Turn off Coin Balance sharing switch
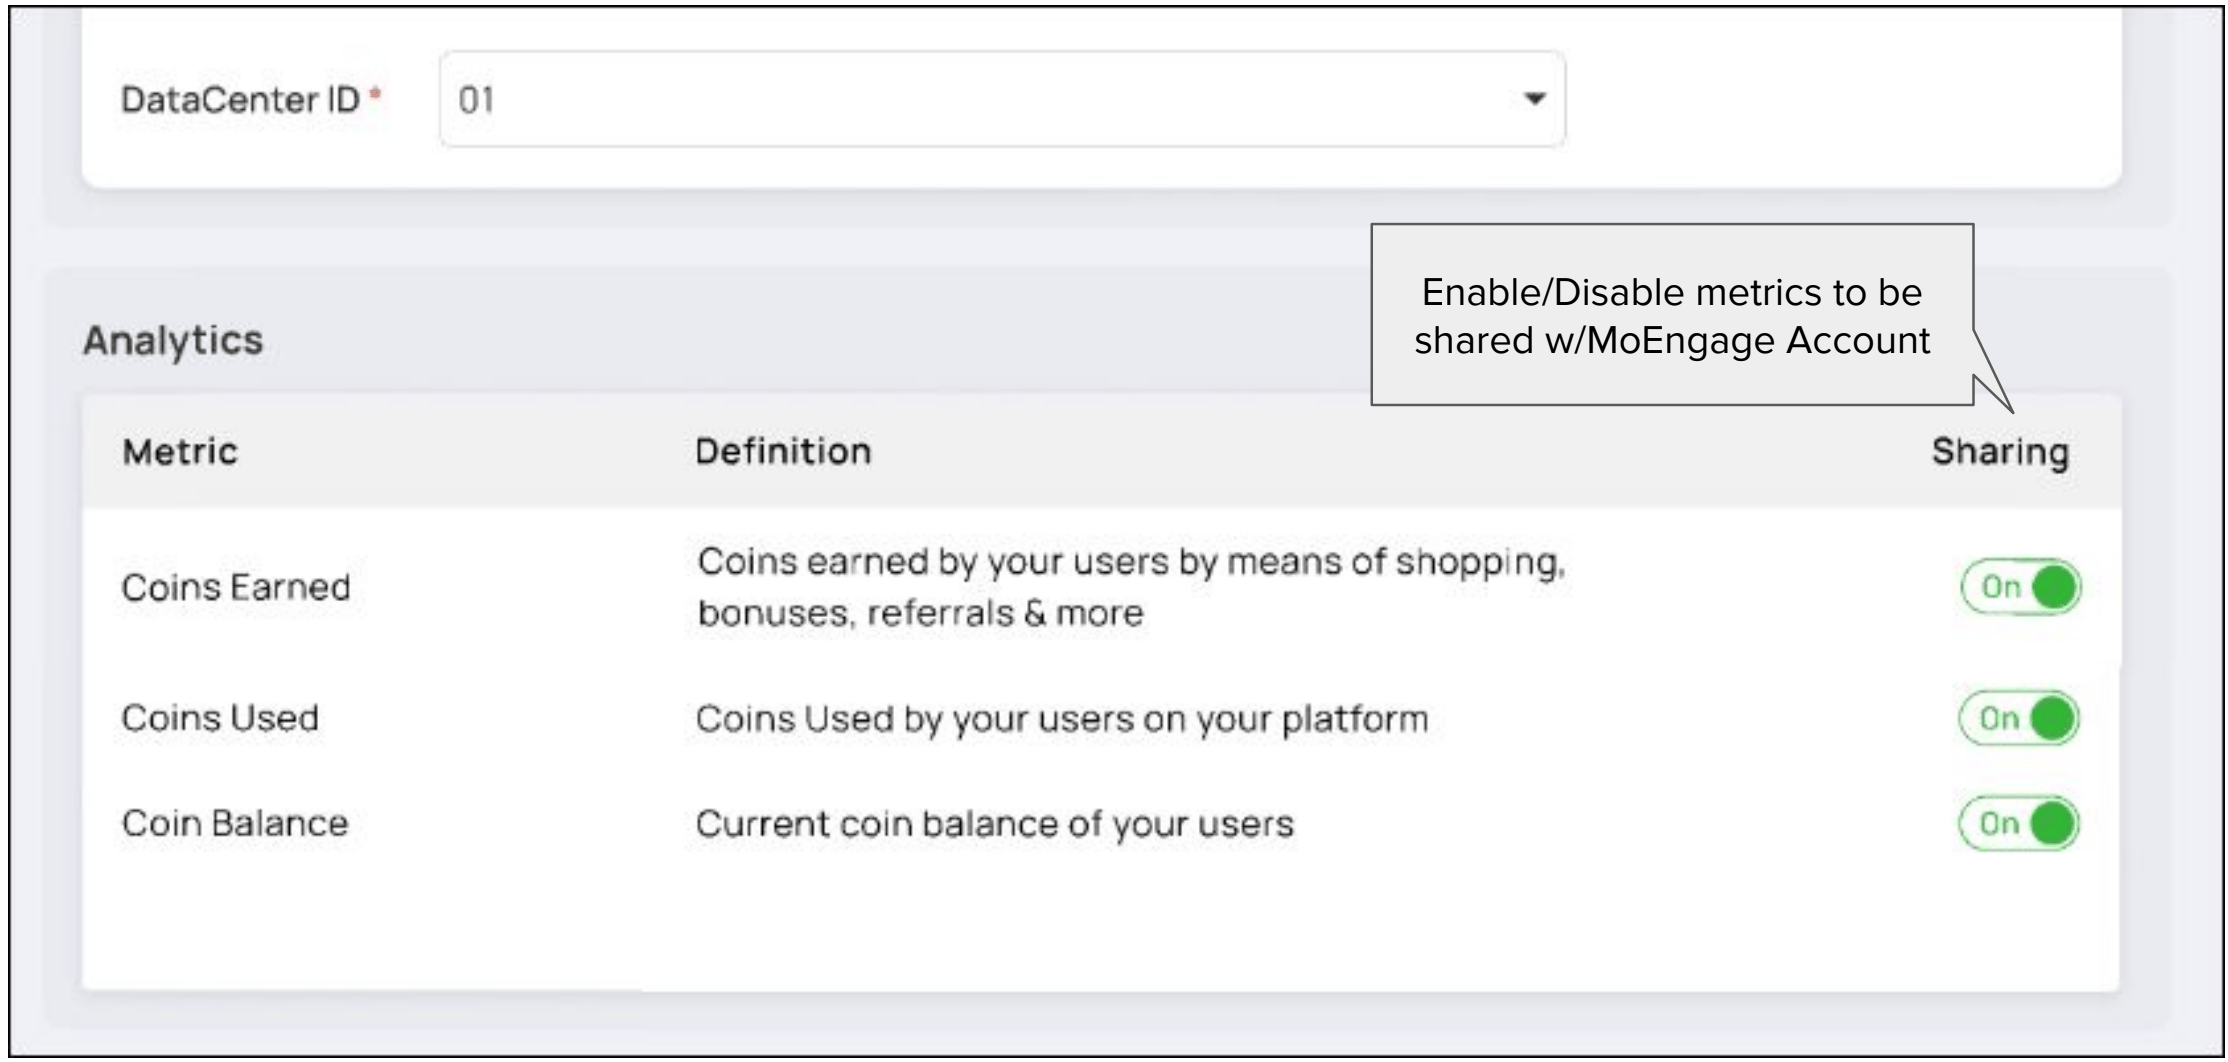Viewport: 2228px width, 1062px height. coord(2019,824)
